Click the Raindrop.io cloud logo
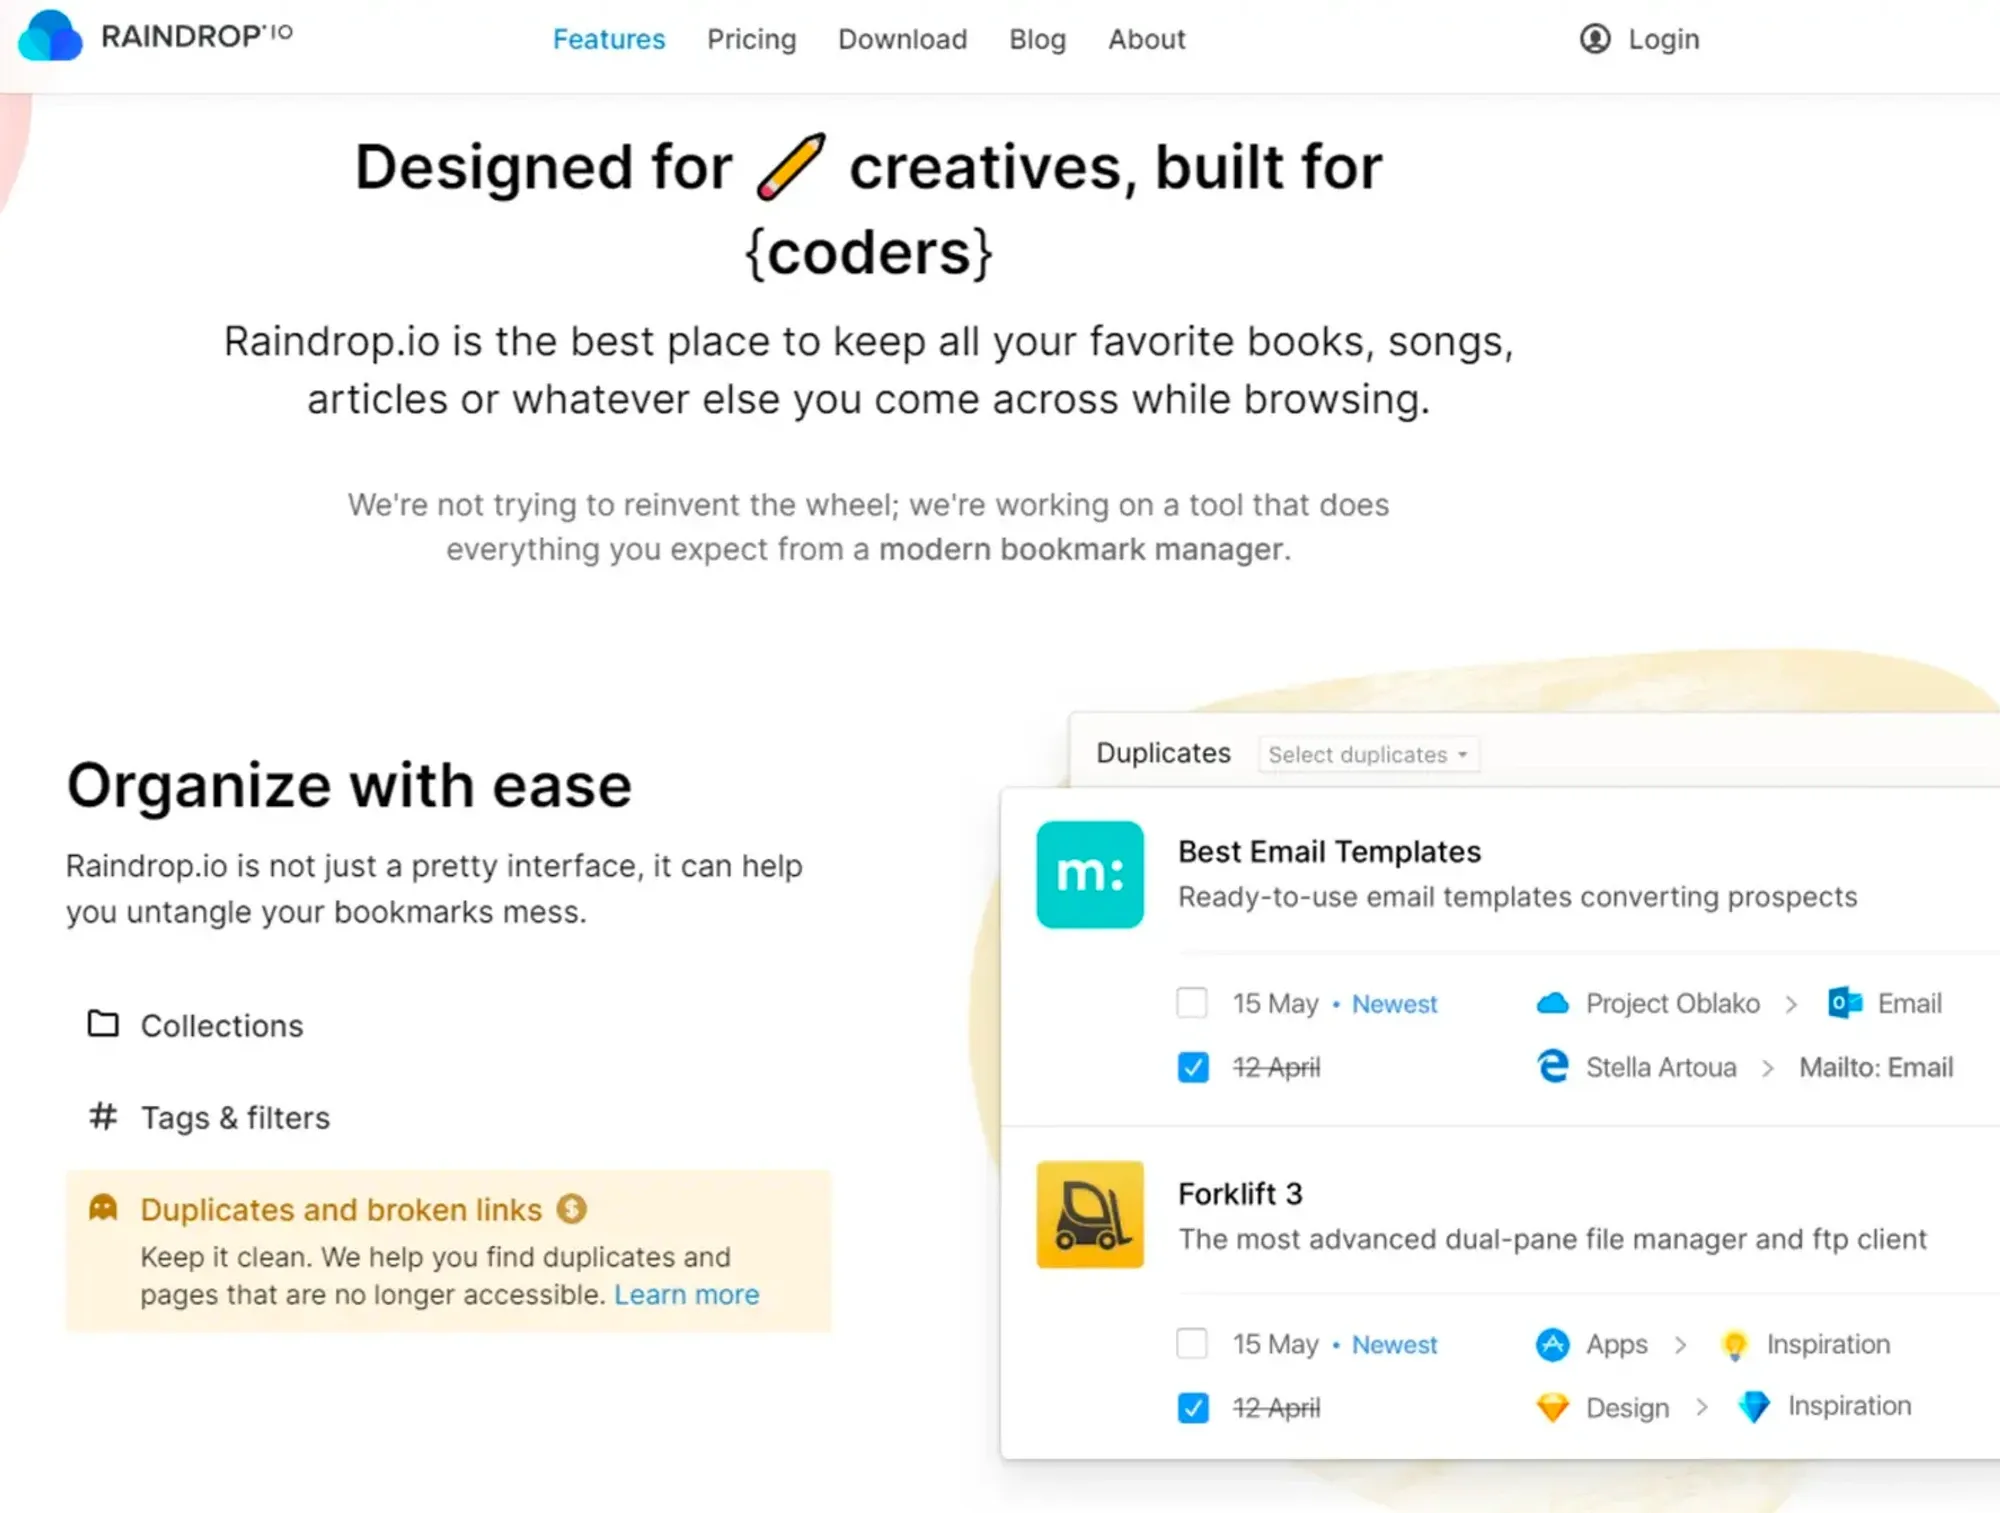 coord(50,36)
